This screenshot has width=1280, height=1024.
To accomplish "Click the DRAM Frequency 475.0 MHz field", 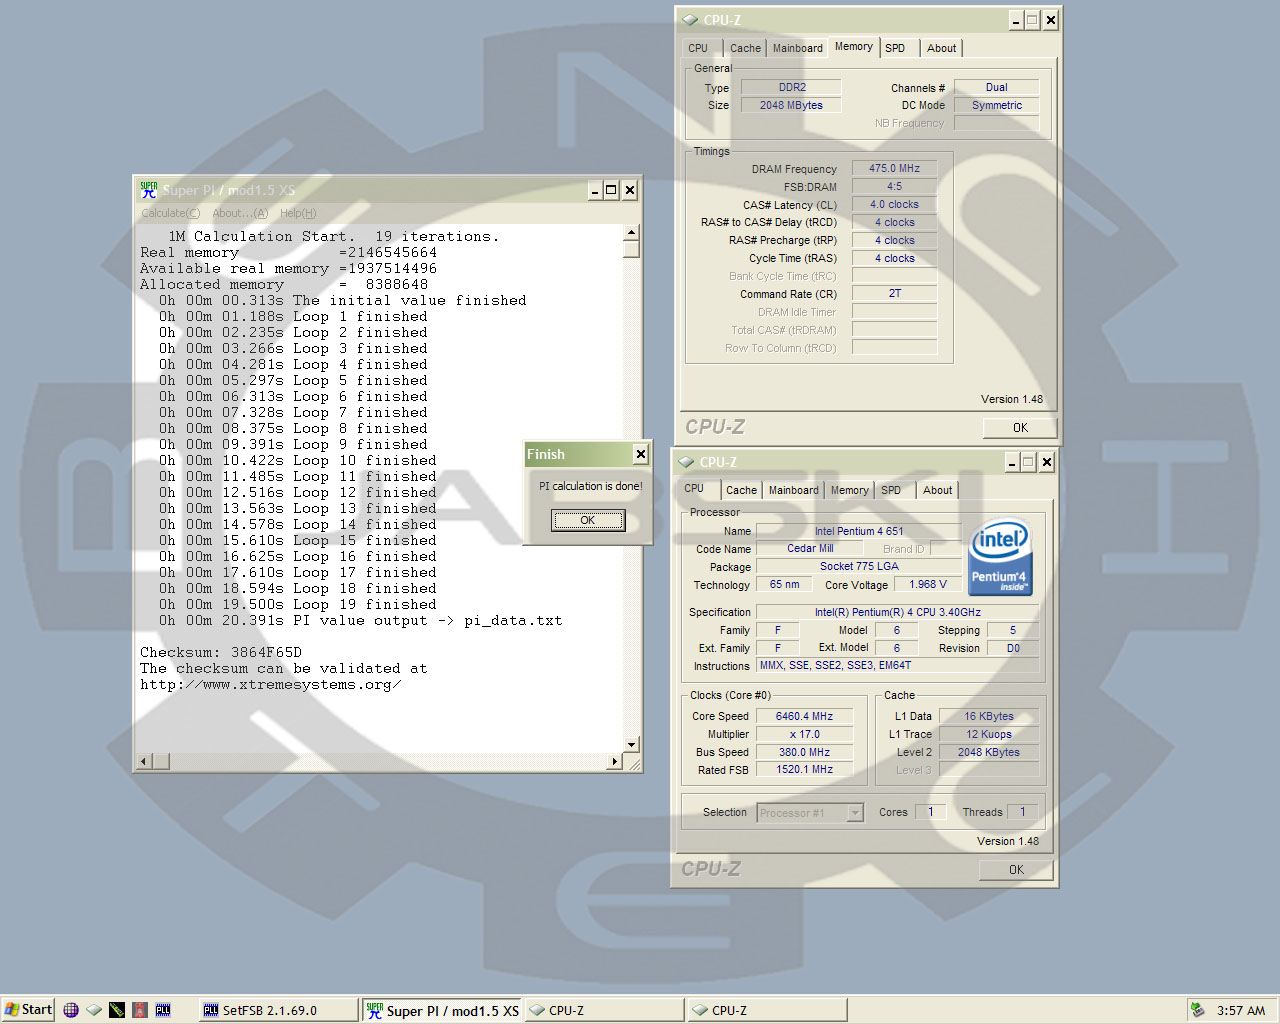I will click(894, 168).
